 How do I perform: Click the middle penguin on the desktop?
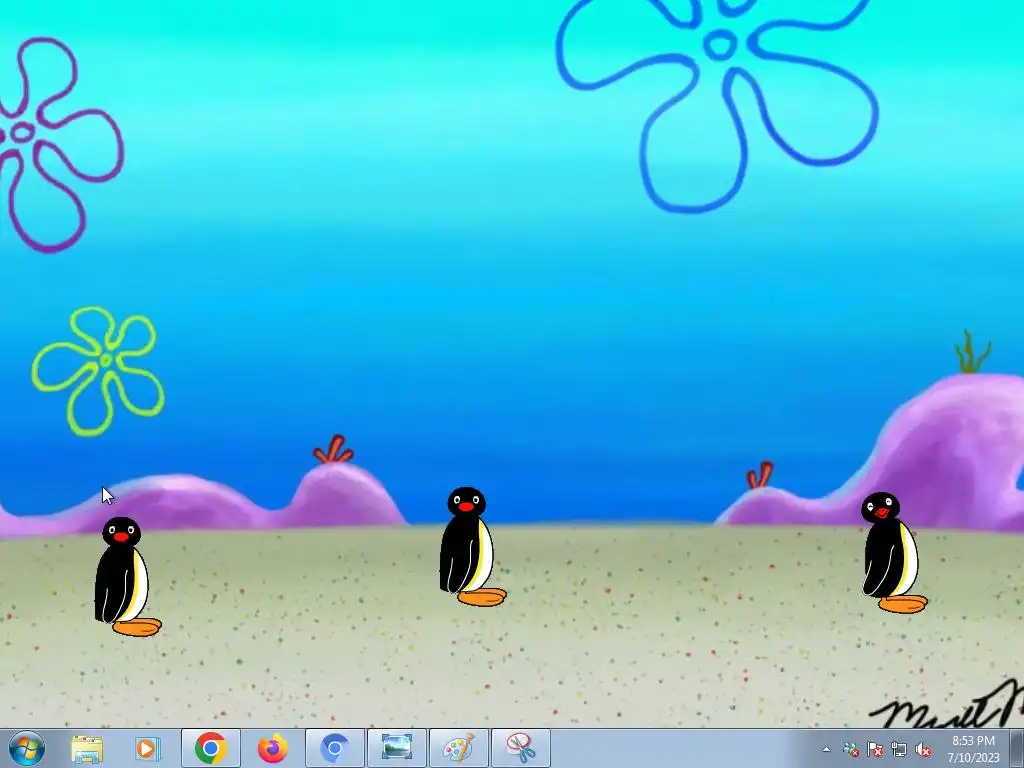(x=472, y=547)
